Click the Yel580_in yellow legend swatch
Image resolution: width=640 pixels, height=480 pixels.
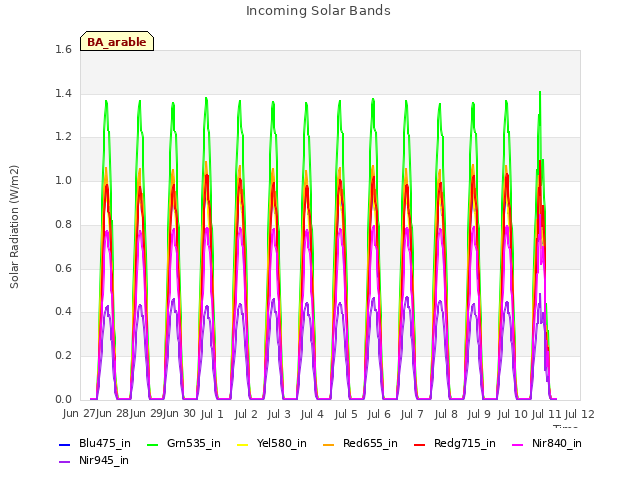pos(242,444)
